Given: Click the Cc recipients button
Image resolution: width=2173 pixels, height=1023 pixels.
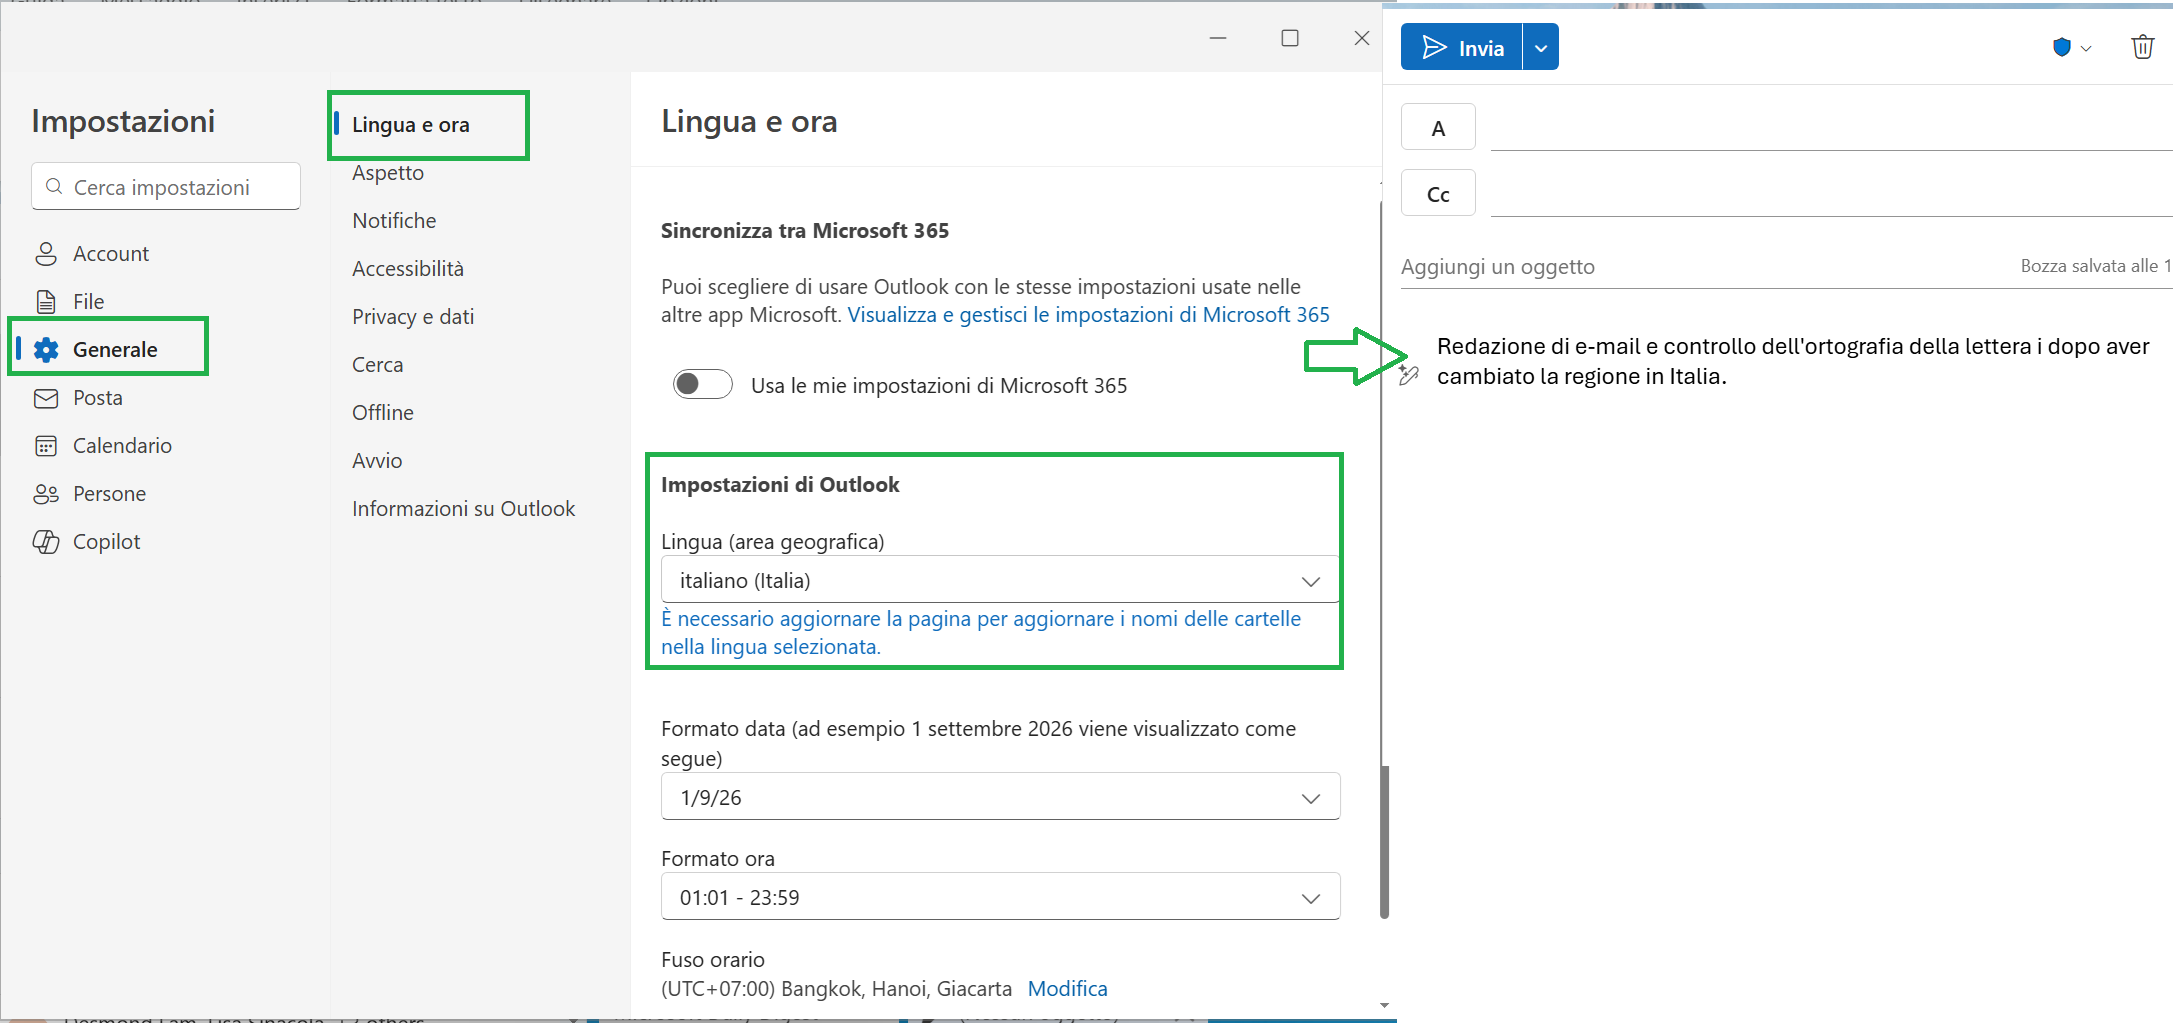Looking at the screenshot, I should click(x=1438, y=194).
